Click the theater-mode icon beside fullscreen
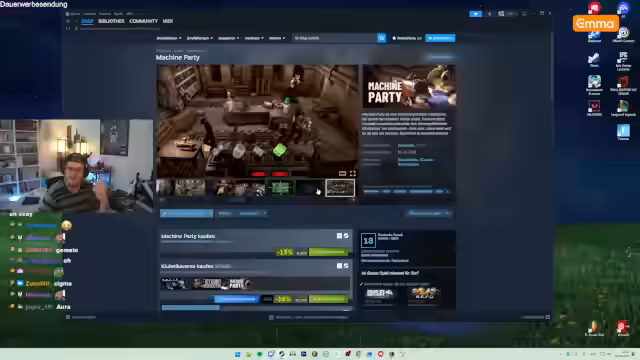The width and height of the screenshot is (640, 360). pyautogui.click(x=342, y=173)
